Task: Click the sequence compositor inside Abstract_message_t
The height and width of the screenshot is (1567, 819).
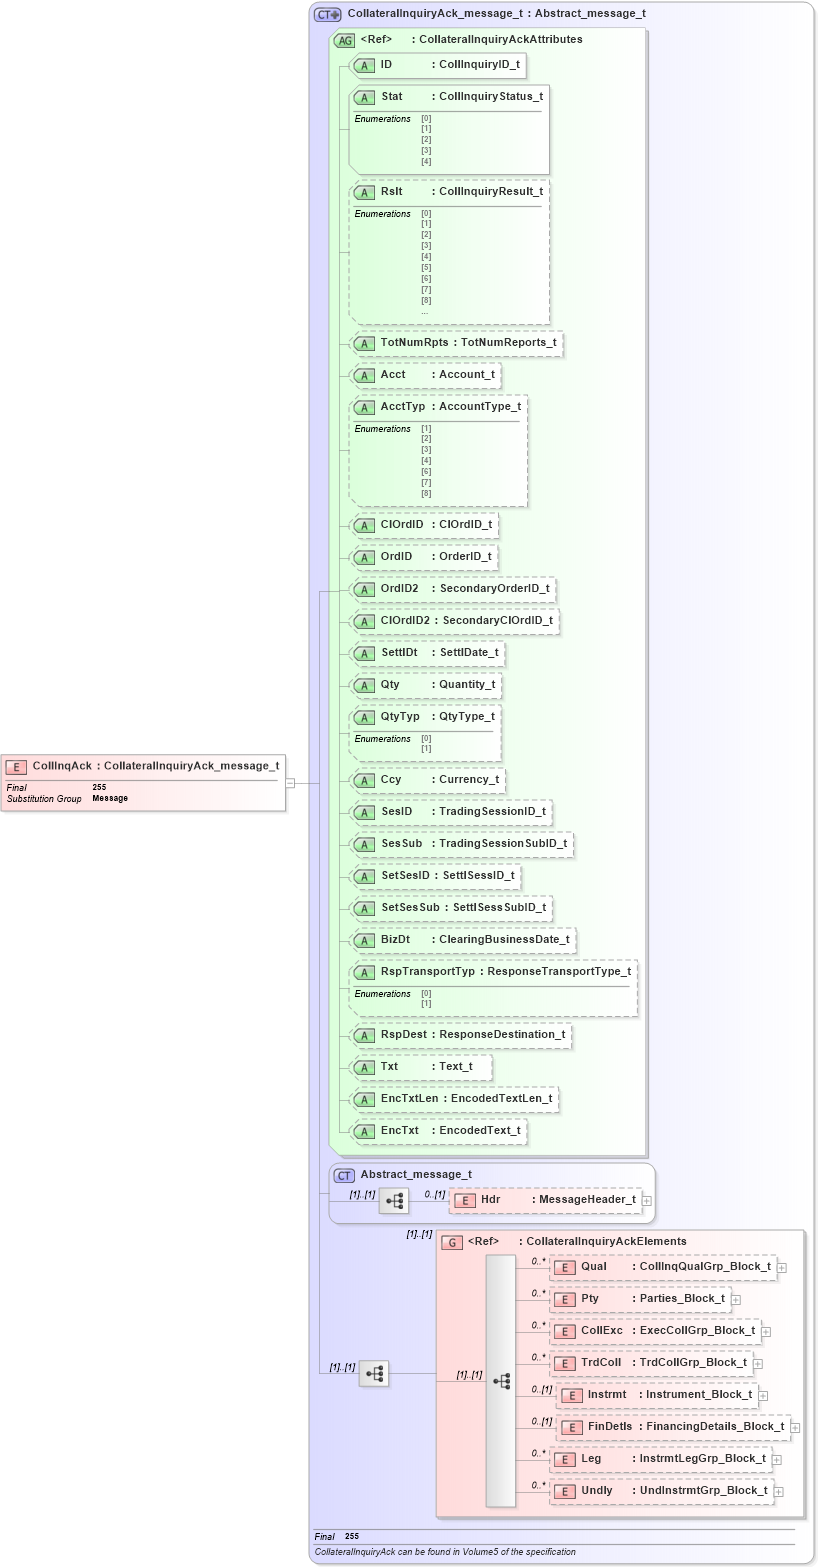Action: [394, 1200]
